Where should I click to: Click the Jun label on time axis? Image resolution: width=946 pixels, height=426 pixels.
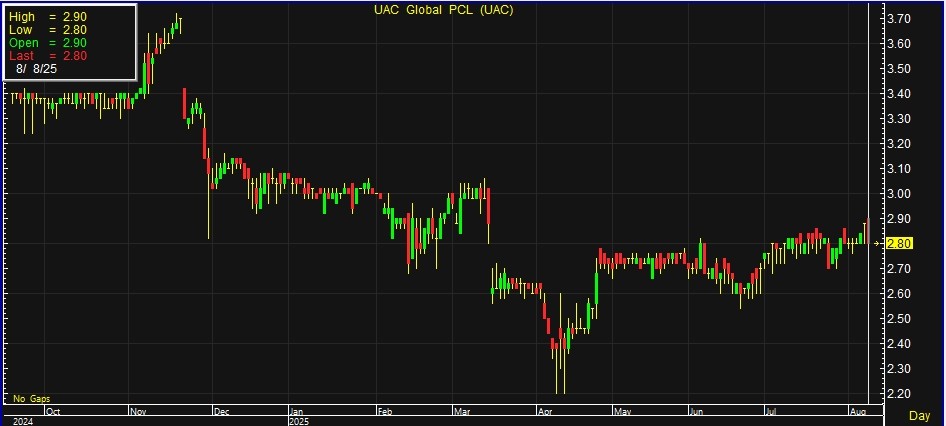tap(697, 412)
